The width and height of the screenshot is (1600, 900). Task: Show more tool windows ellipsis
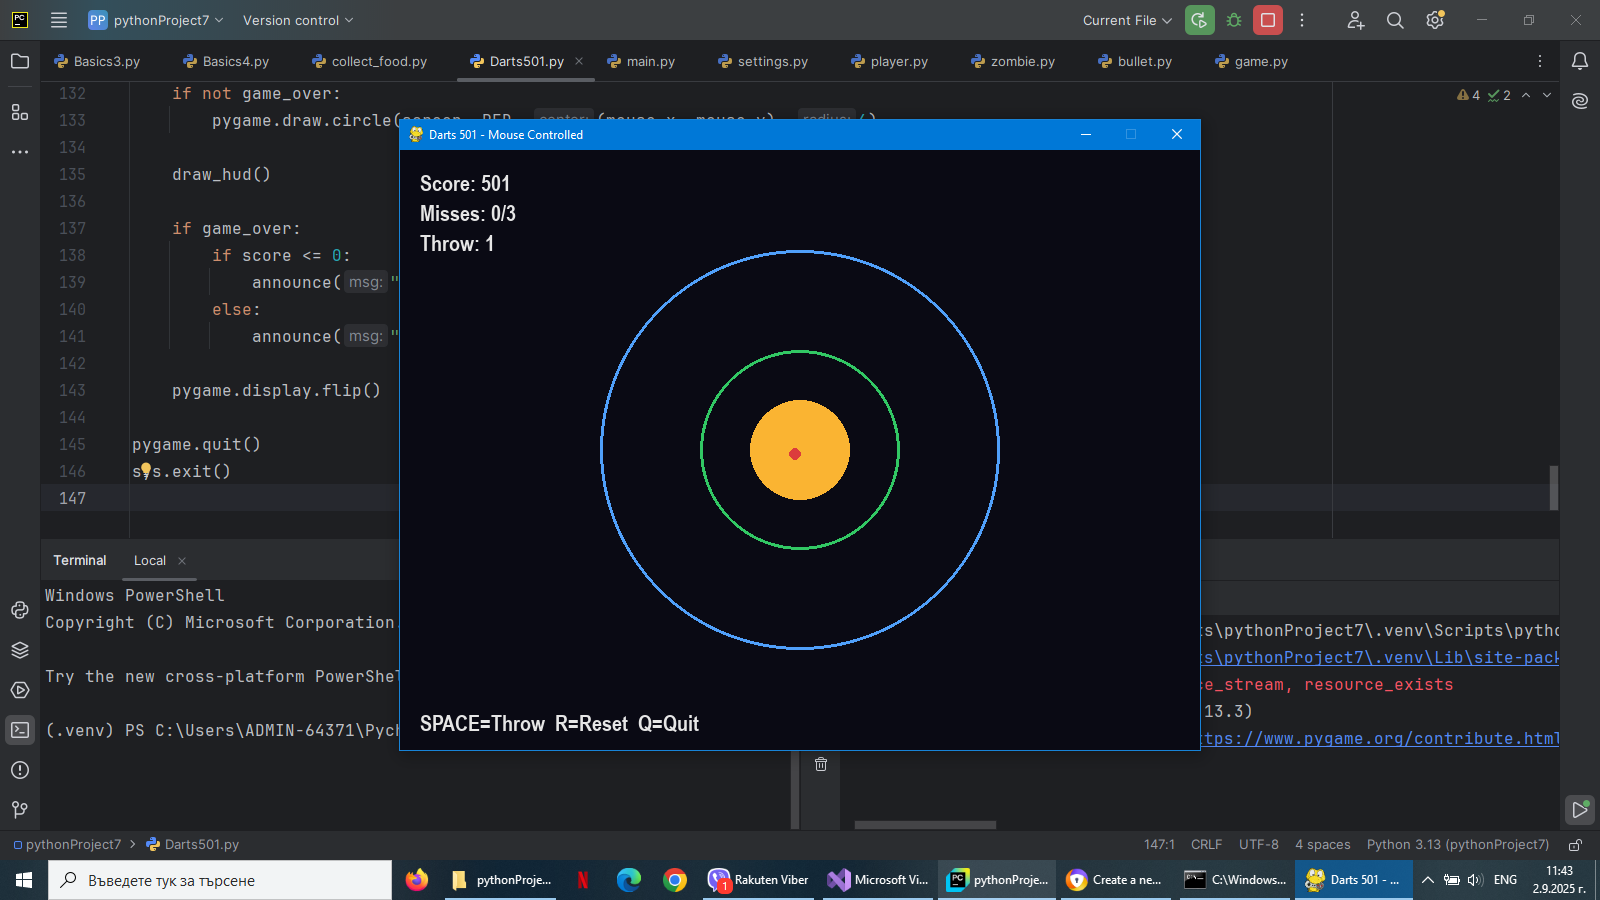(x=20, y=152)
